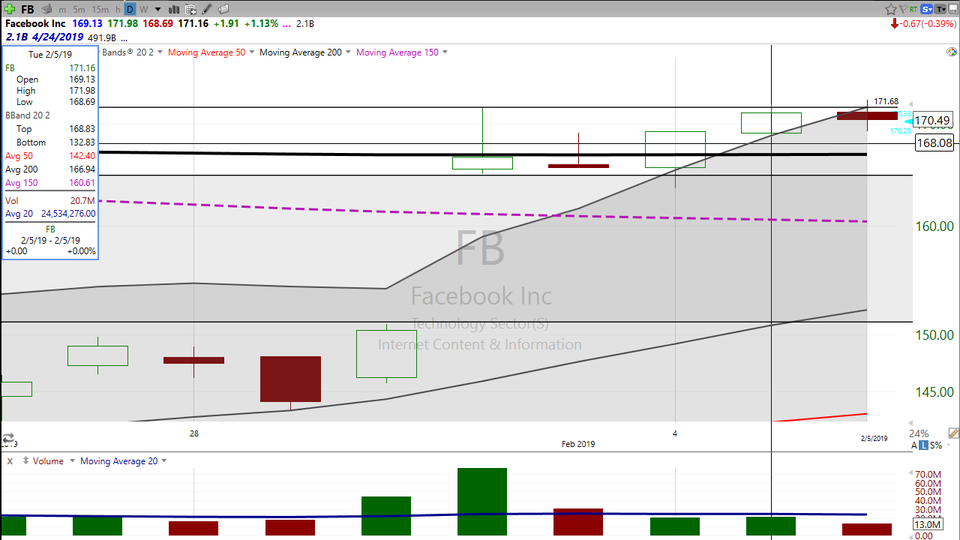
Task: Click the 171.68 high price annotation
Action: coord(886,102)
